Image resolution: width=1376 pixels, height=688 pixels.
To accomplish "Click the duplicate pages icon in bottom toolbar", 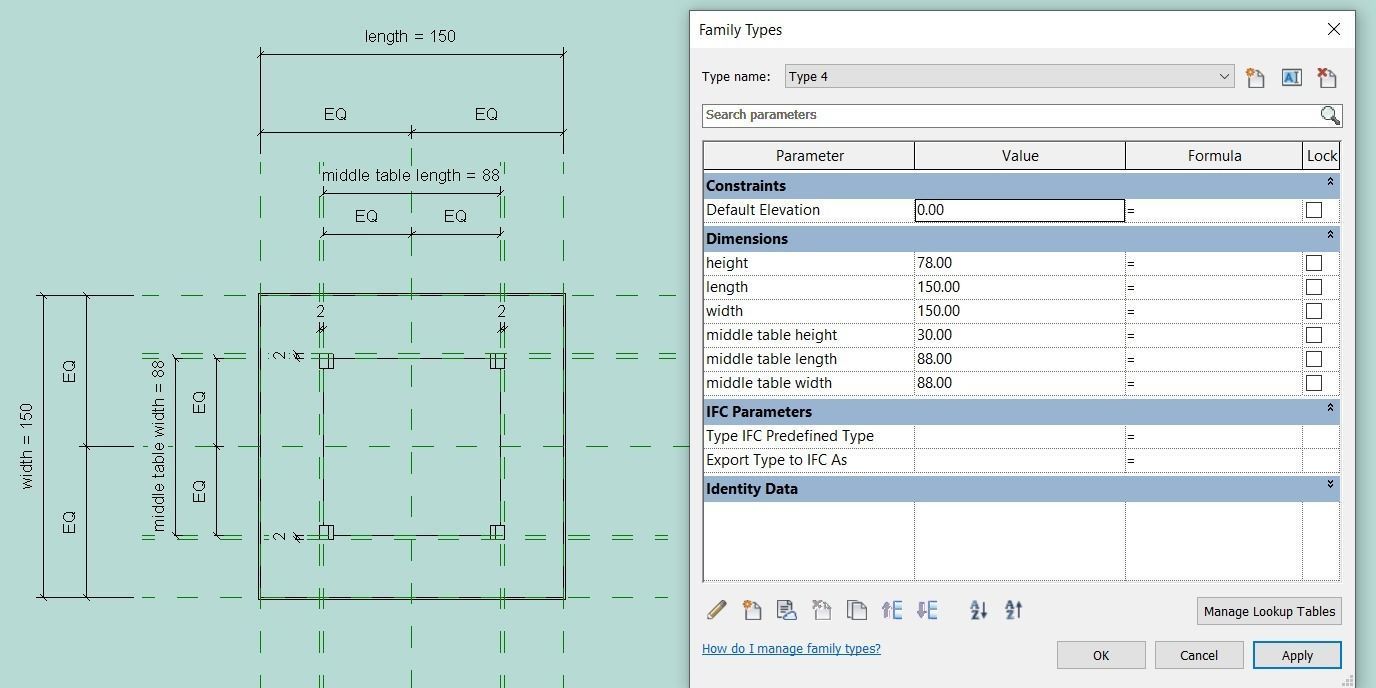I will (857, 610).
